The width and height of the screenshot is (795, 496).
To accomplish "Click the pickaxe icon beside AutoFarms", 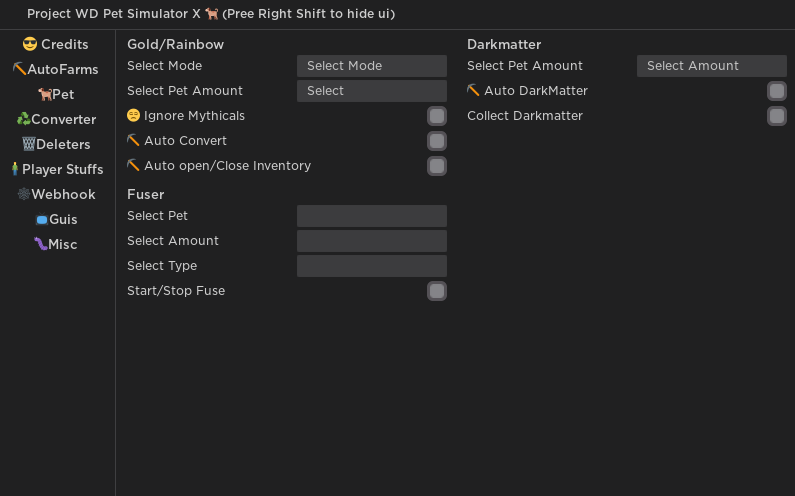I will coord(19,68).
